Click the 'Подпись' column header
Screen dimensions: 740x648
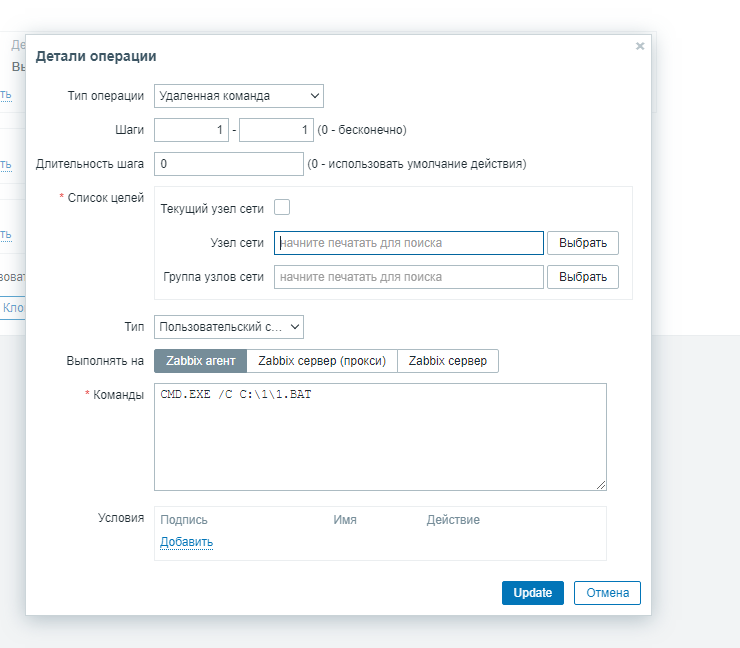tap(184, 520)
